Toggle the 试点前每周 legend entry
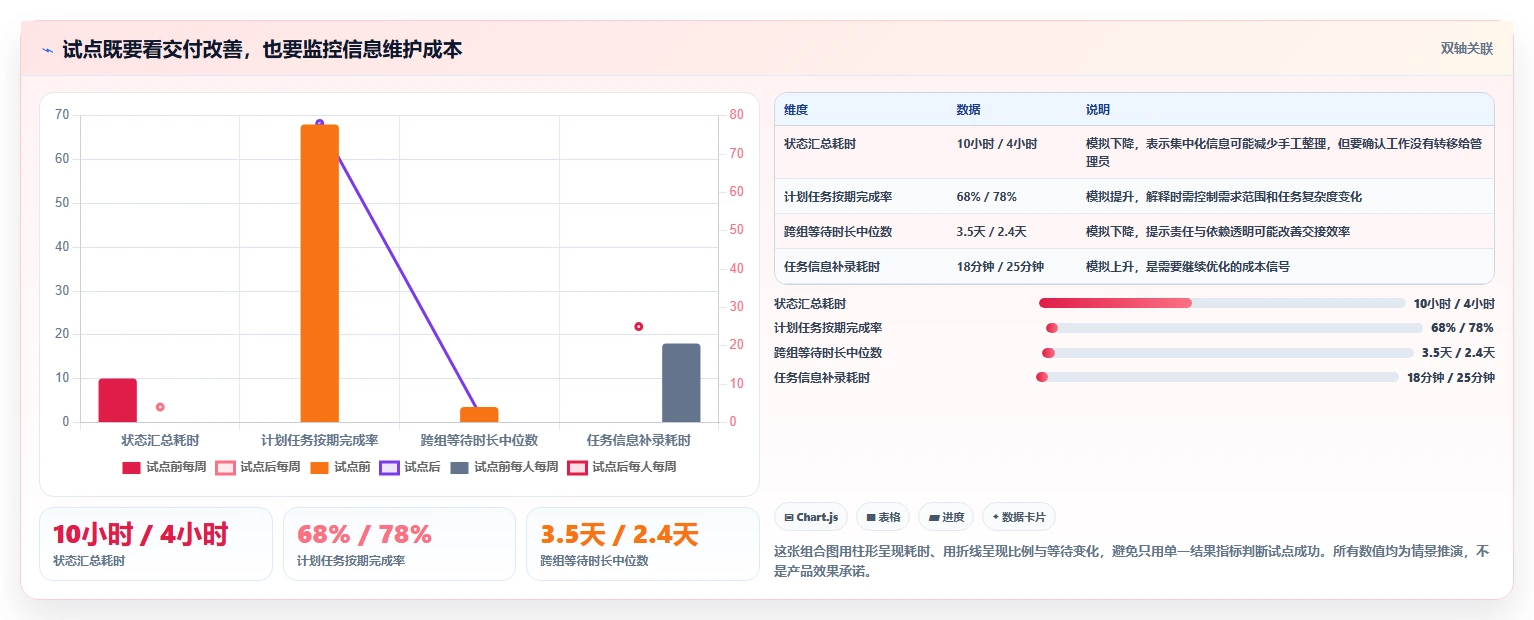Image resolution: width=1534 pixels, height=620 pixels. (164, 467)
